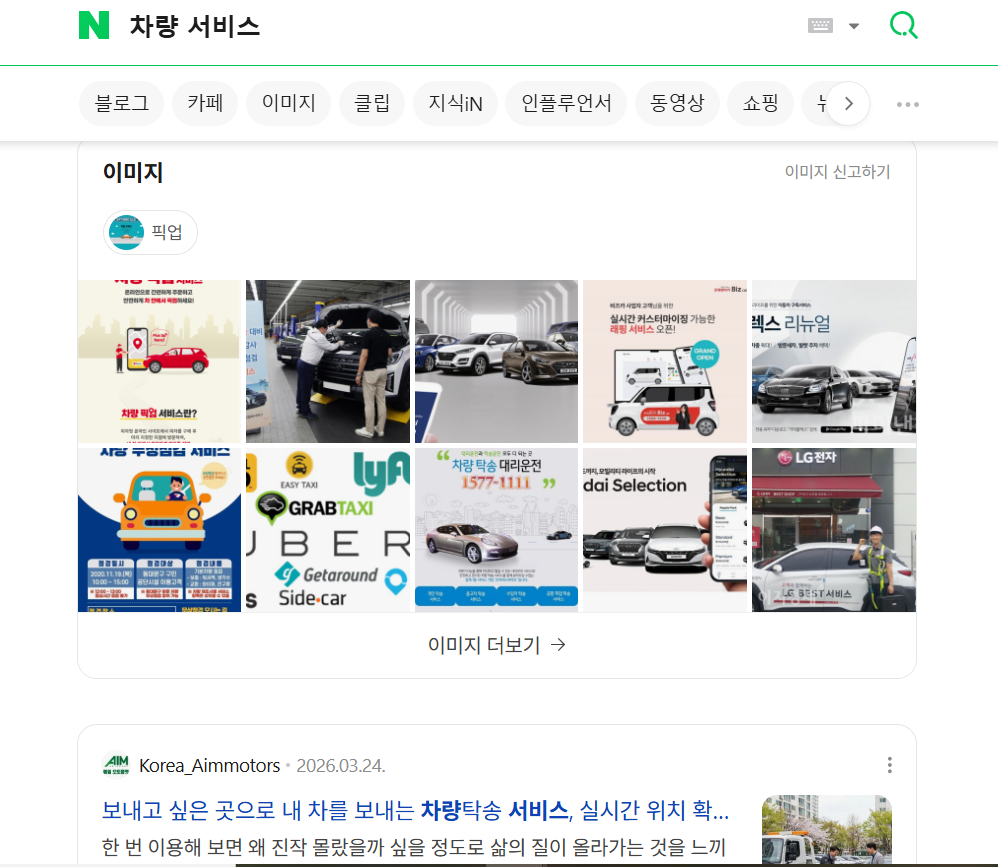Viewport: 998px width, 867px height.
Task: Click the green search magnifier icon
Action: 903,26
